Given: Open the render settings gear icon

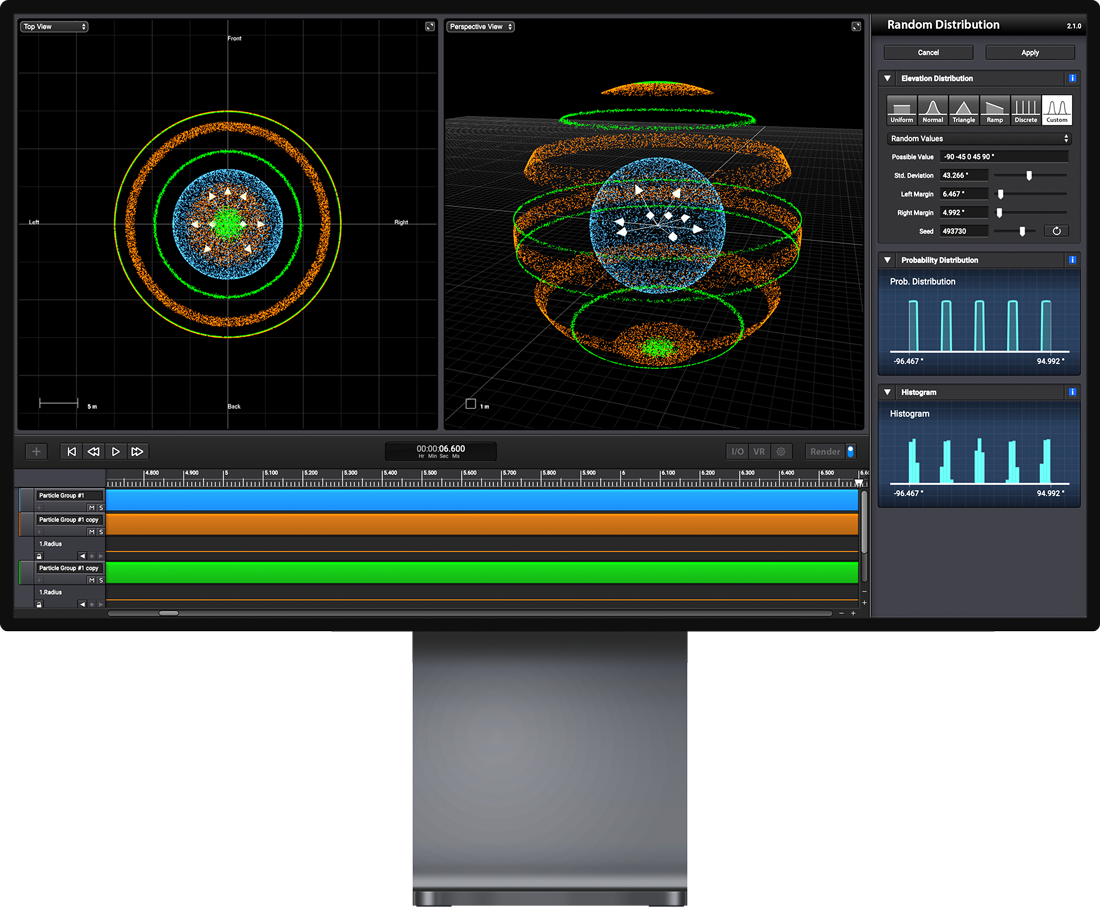Looking at the screenshot, I should (781, 451).
